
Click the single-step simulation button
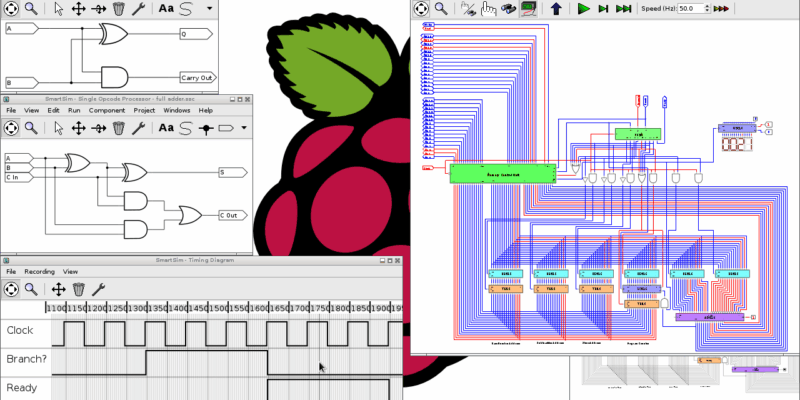[603, 8]
